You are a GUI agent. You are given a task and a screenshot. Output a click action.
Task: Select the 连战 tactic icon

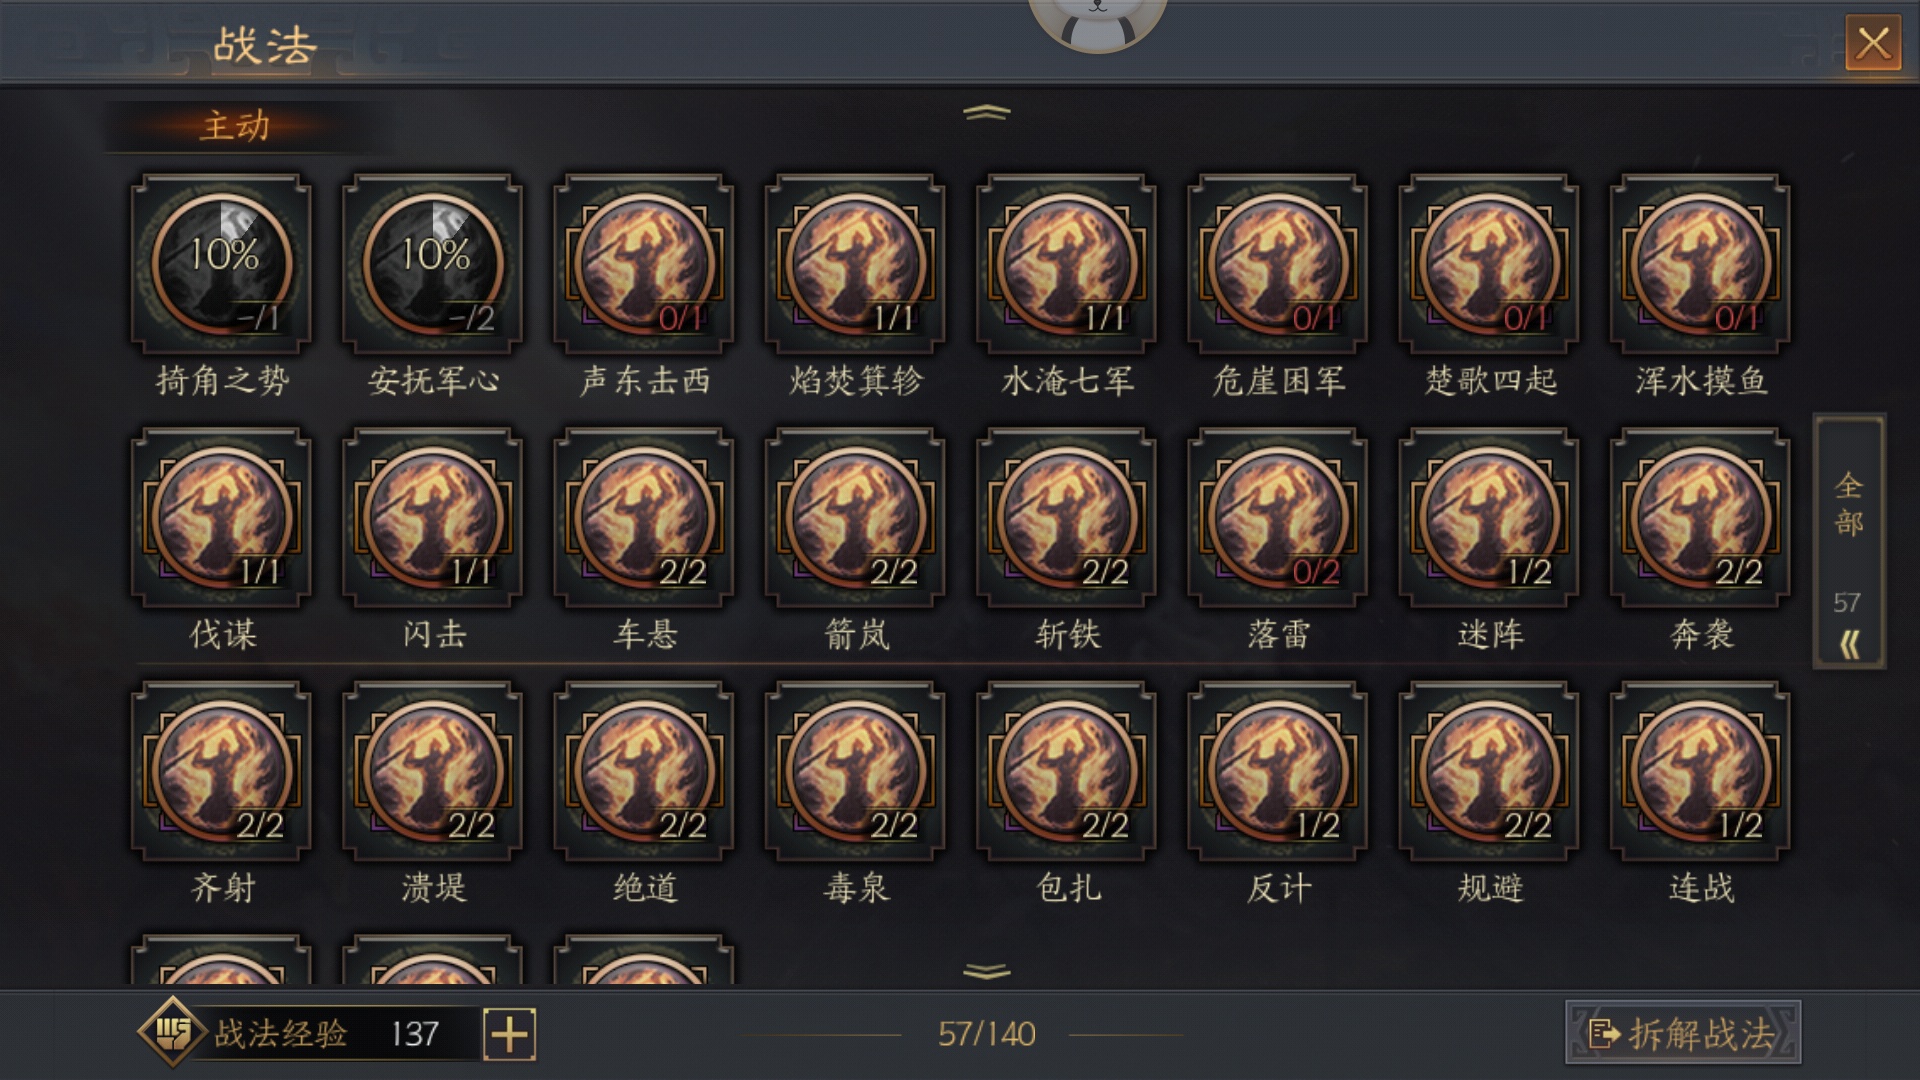(x=1700, y=771)
